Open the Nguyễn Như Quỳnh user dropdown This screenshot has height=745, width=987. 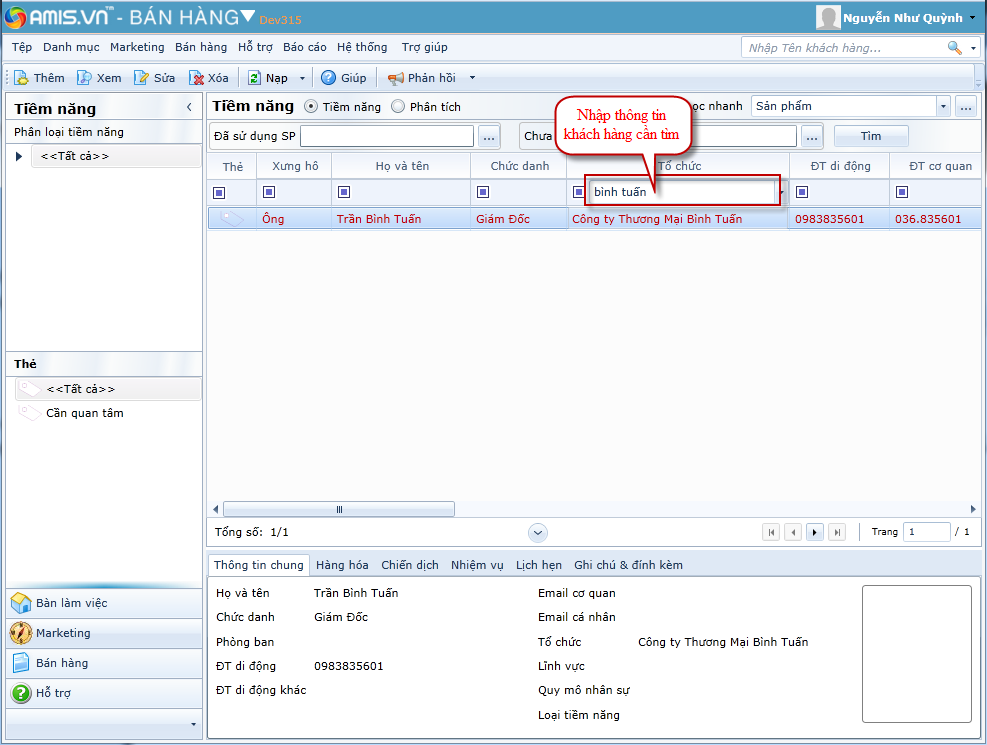pos(973,18)
